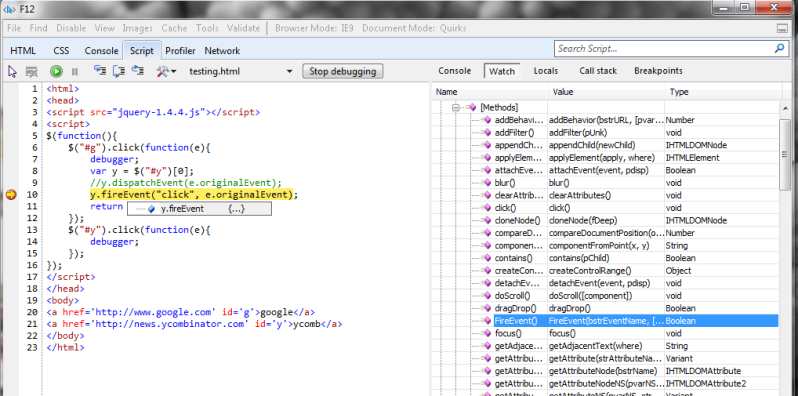Click the createControlRange() value cell
Screen dimensions: 798x396
[606, 271]
